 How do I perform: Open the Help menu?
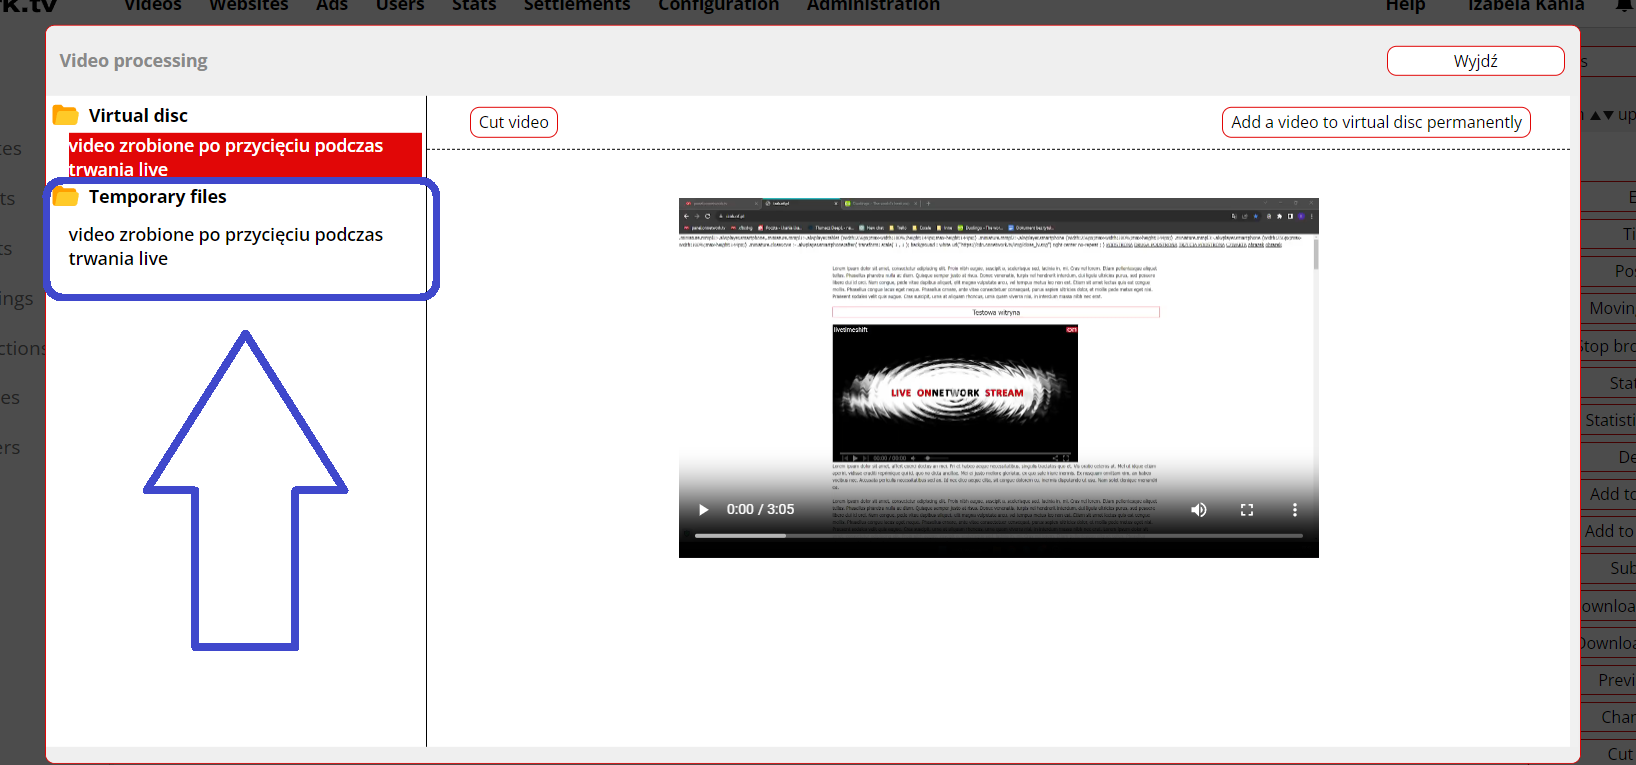pos(1405,6)
